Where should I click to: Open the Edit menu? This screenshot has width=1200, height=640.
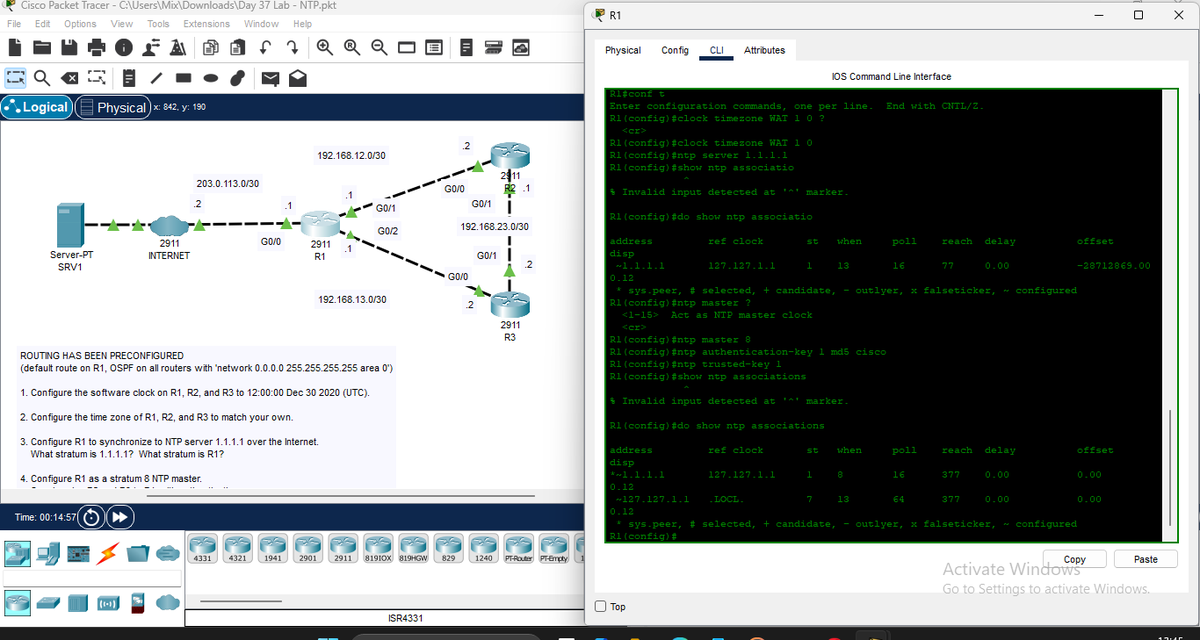[x=43, y=24]
